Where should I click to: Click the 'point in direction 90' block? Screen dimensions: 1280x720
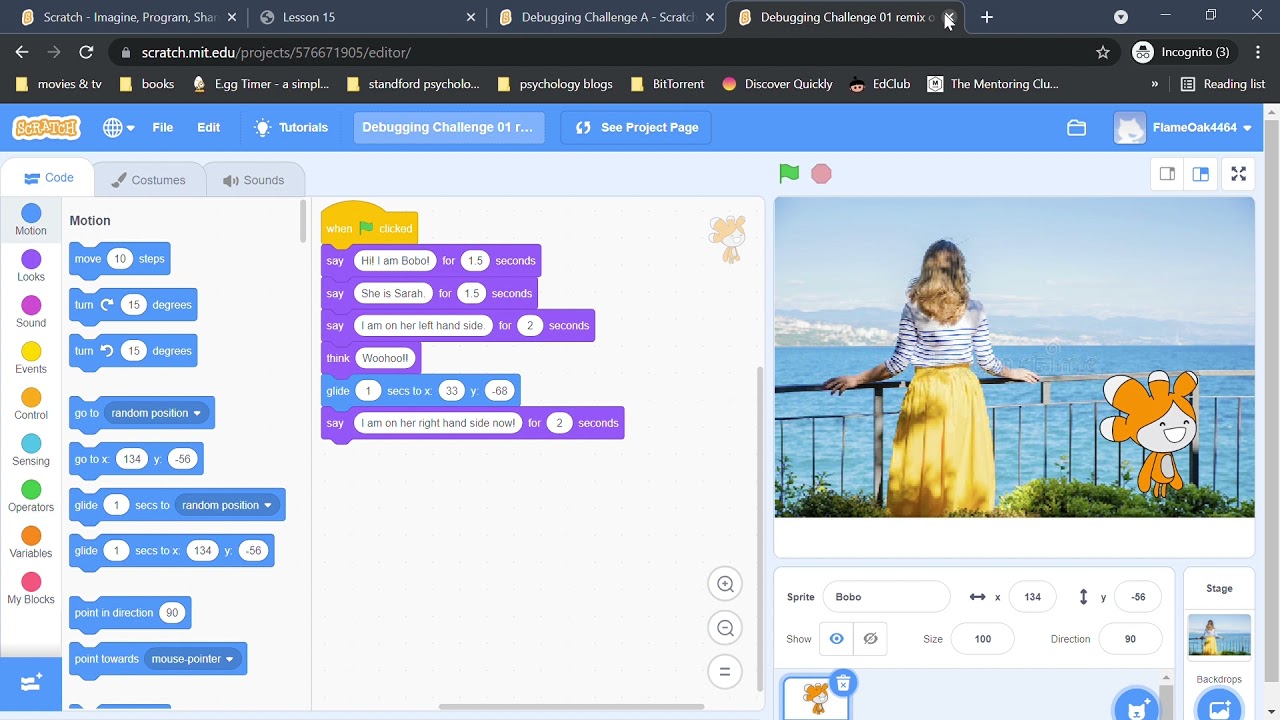pos(130,613)
